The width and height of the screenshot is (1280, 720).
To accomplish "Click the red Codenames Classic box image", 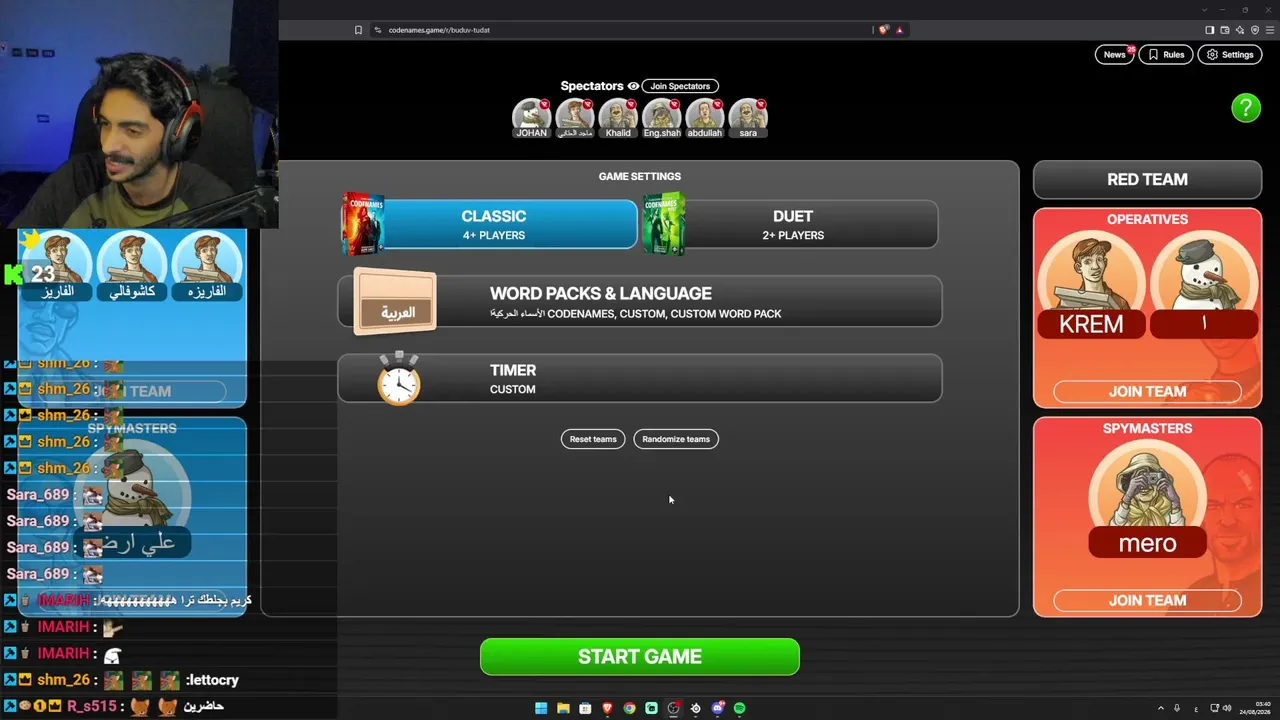I will coord(363,223).
